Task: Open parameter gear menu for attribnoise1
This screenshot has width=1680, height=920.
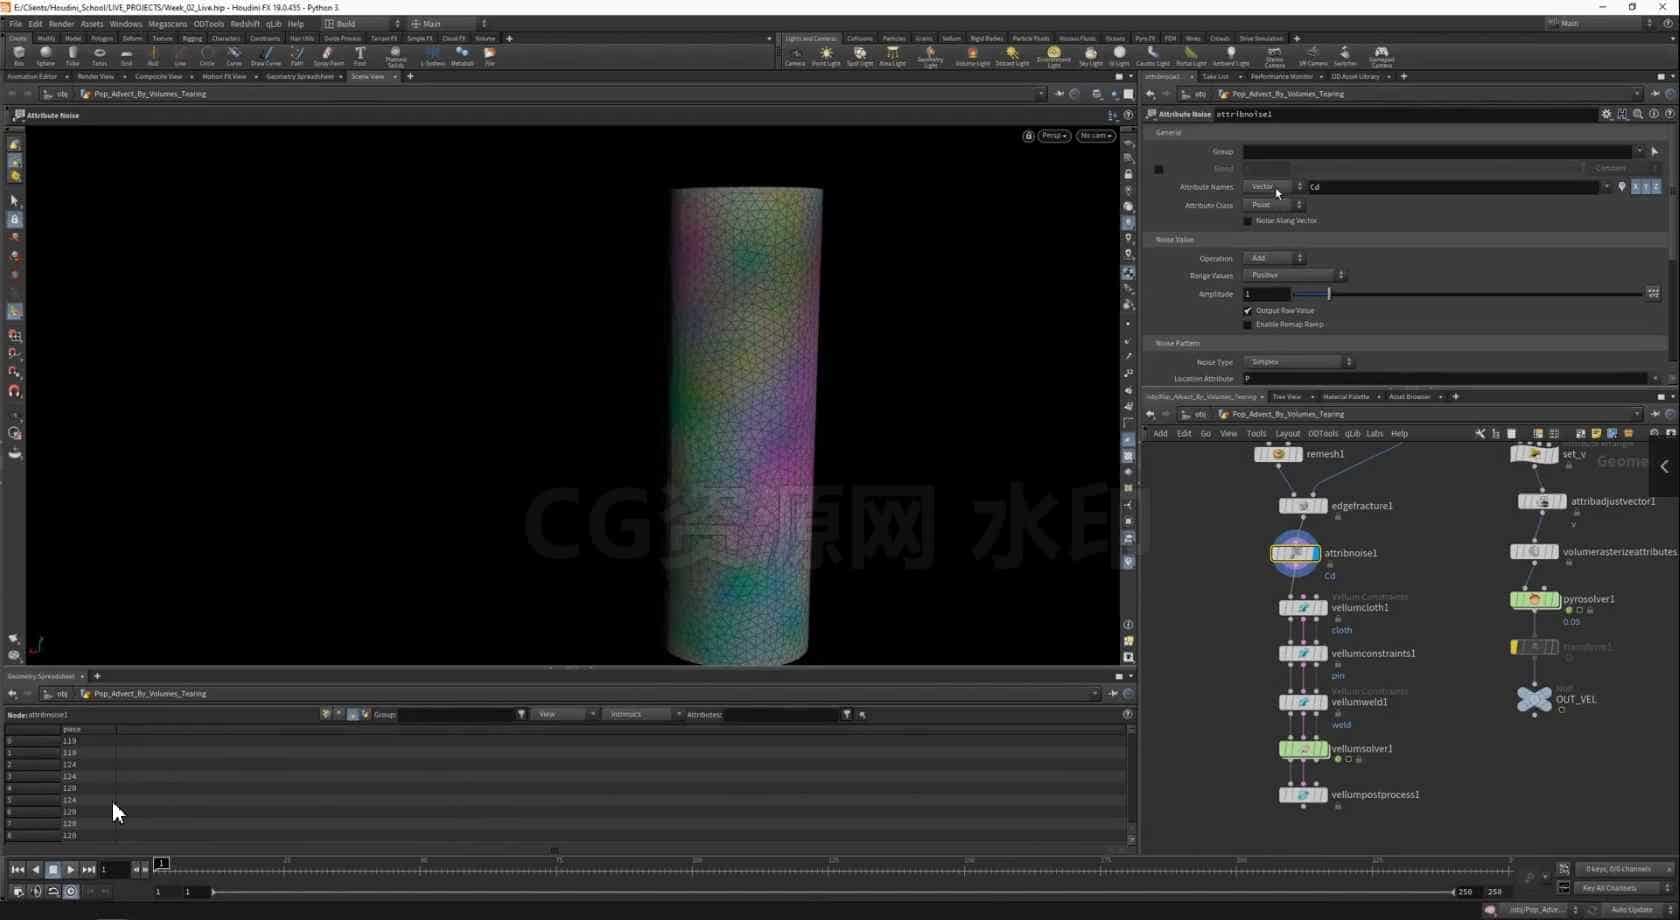Action: [1606, 114]
